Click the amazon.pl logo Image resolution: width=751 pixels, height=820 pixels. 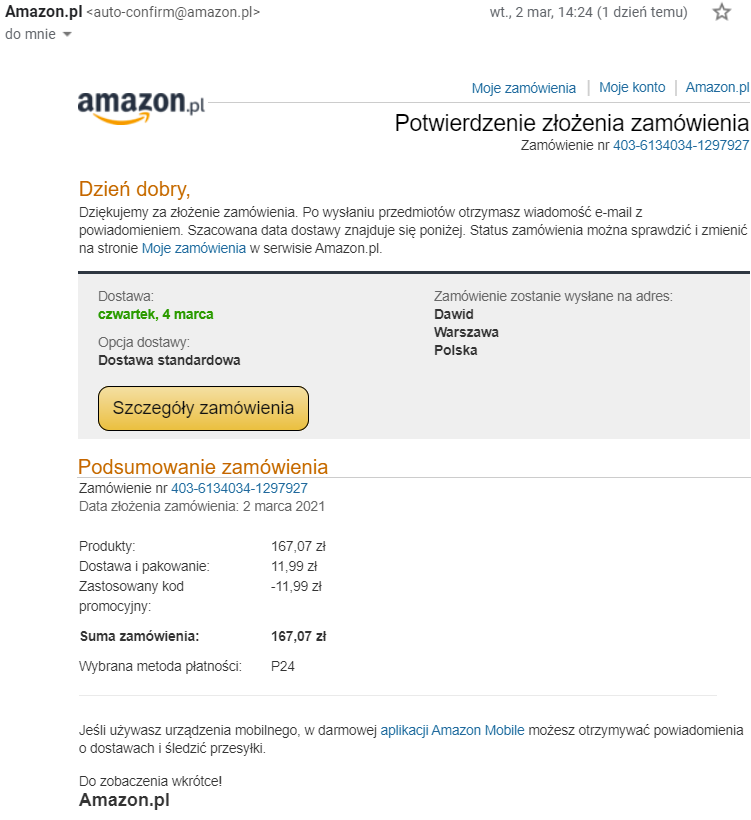pyautogui.click(x=141, y=106)
